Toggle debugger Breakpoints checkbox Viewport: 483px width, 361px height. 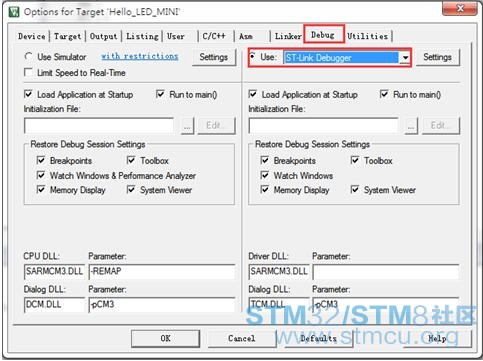(x=265, y=160)
